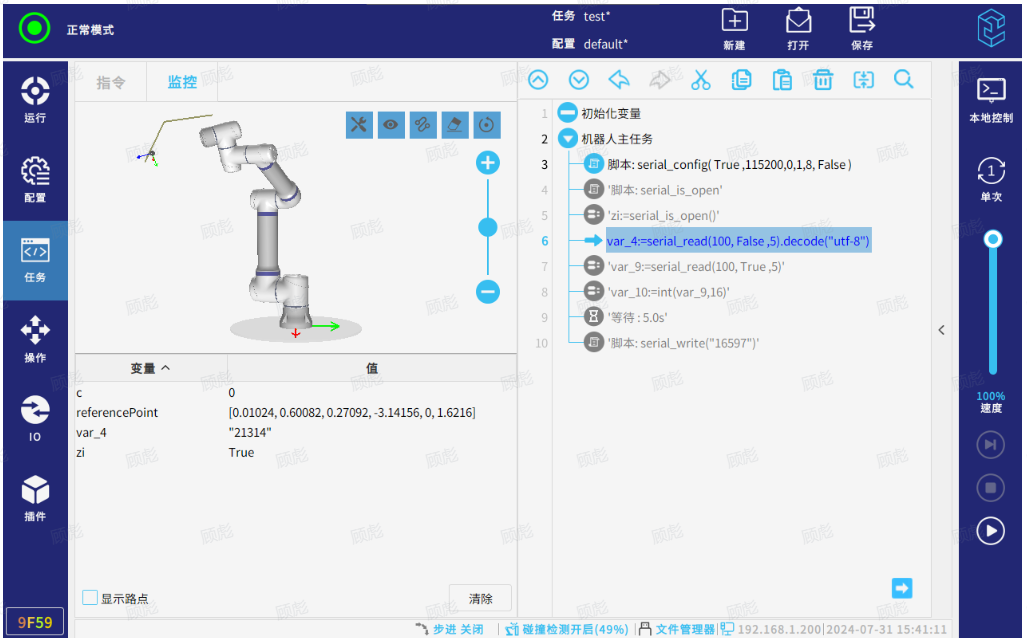1027x644 pixels.
Task: Open 文件管理器 in status bar
Action: tap(678, 629)
